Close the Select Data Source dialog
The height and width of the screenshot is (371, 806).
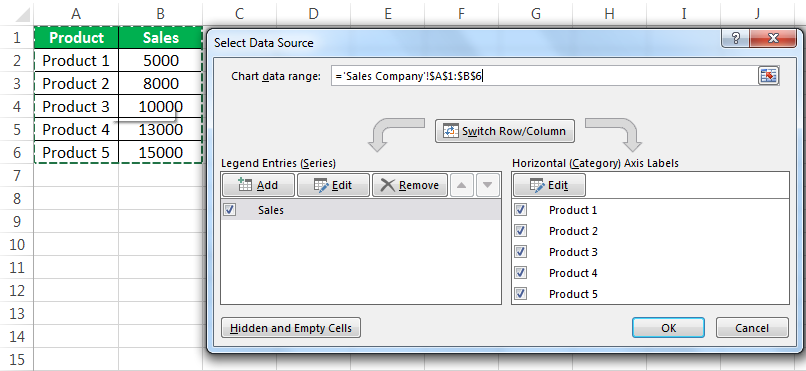[x=773, y=39]
